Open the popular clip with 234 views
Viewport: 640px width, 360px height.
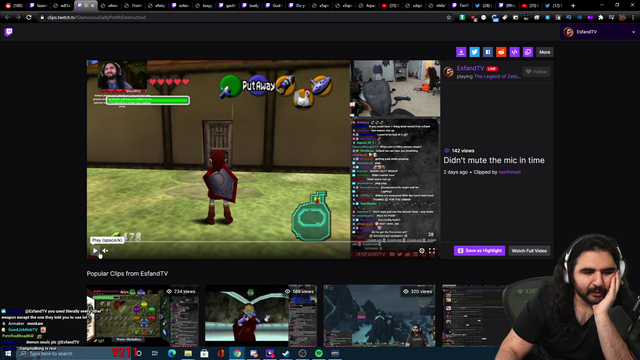tap(142, 316)
